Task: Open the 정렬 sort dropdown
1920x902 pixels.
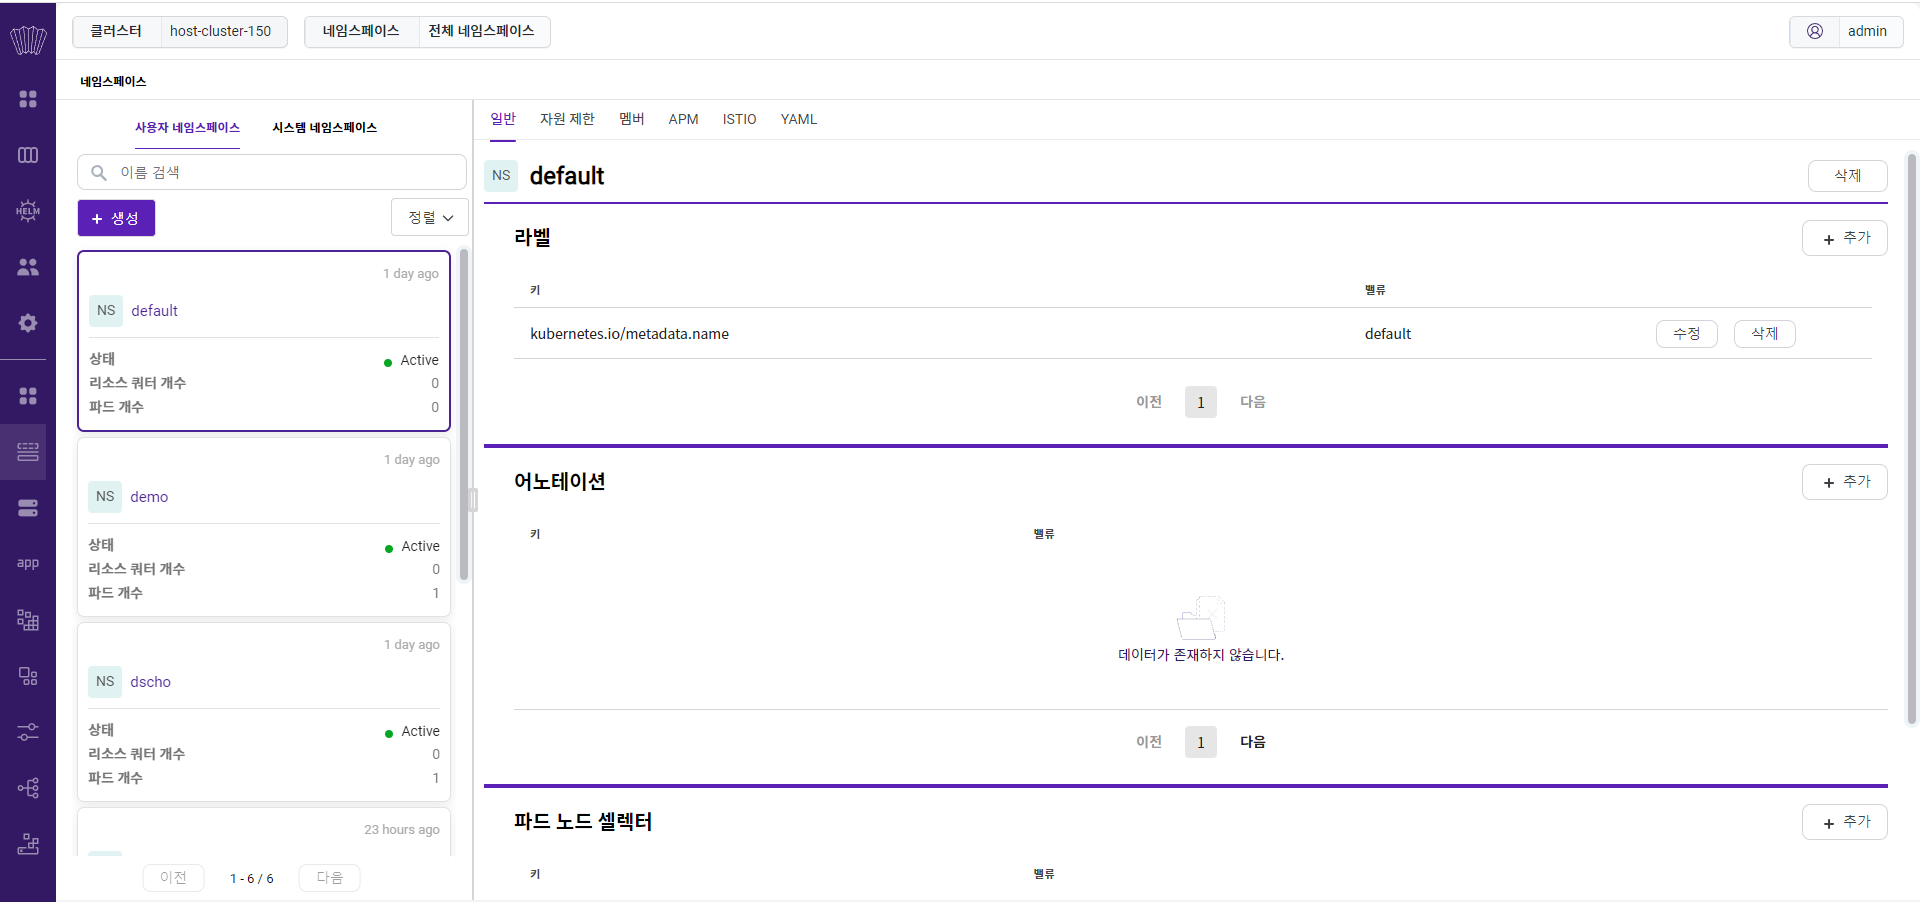Action: (430, 217)
